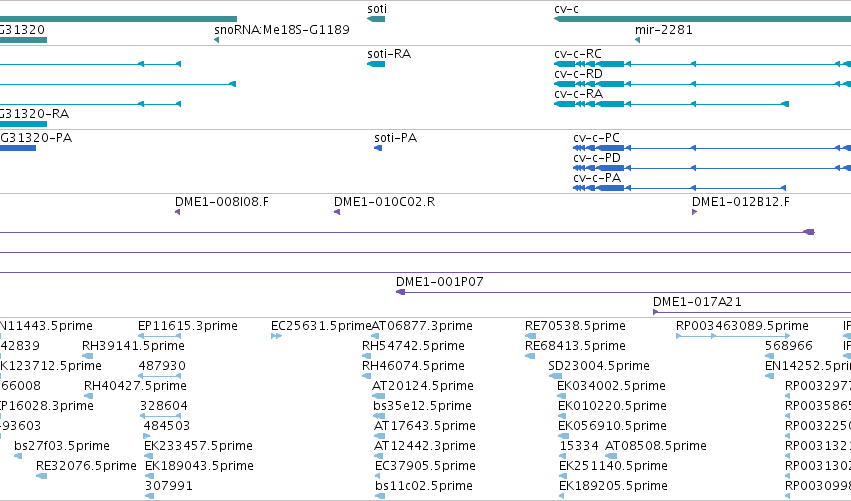Click the 'RH40427.5prime' EST label
The height and width of the screenshot is (501, 851).
(135, 386)
